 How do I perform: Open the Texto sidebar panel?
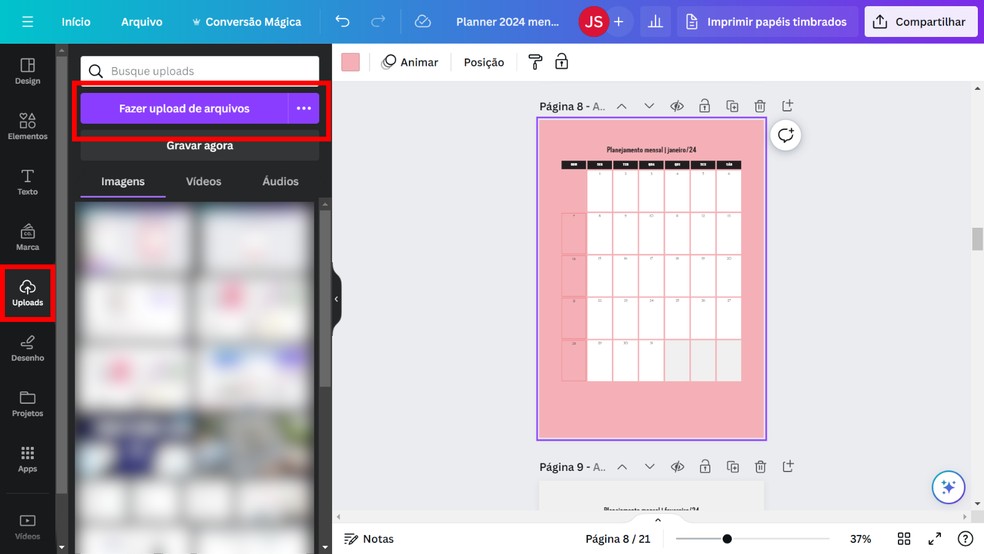[x=28, y=182]
